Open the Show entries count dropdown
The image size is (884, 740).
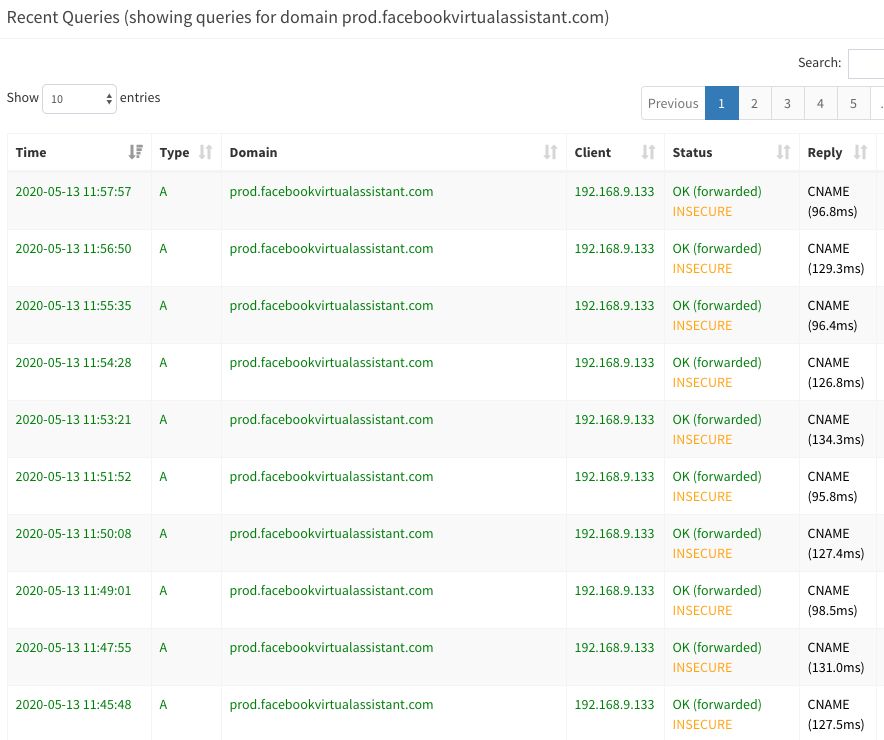[x=79, y=99]
